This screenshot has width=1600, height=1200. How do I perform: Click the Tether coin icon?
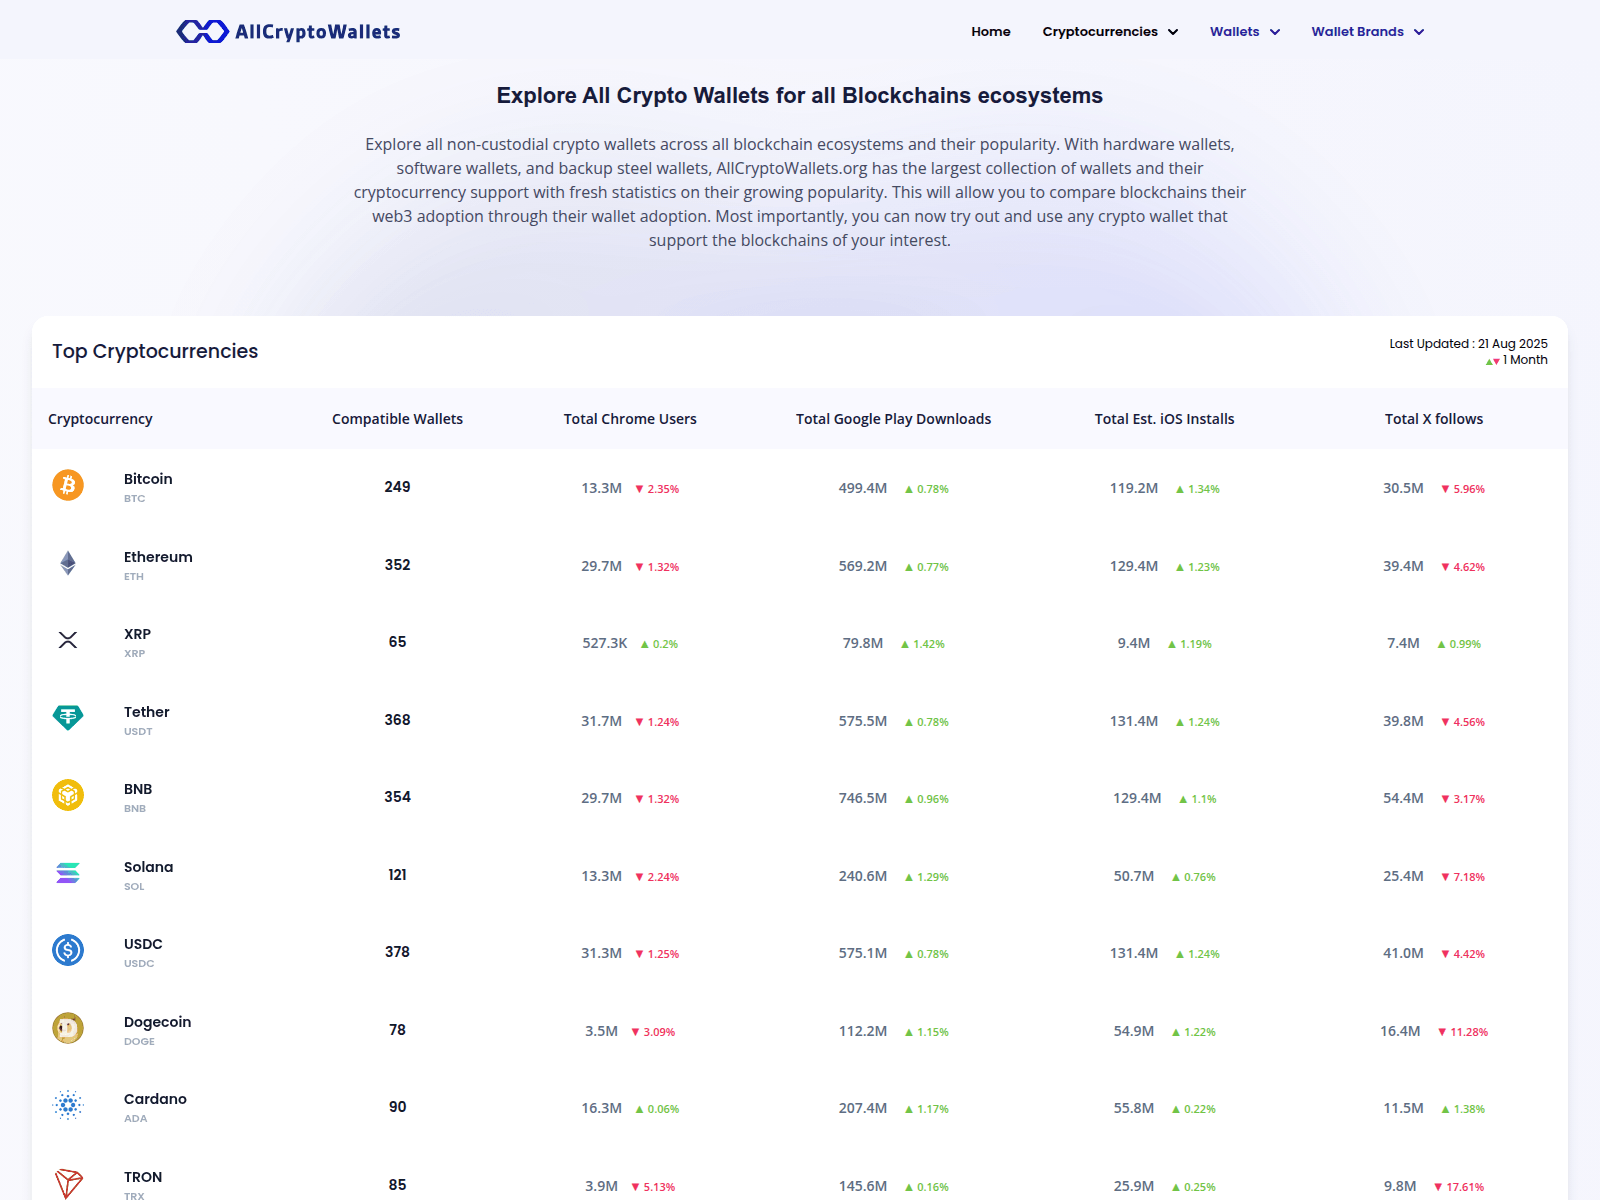(x=68, y=717)
